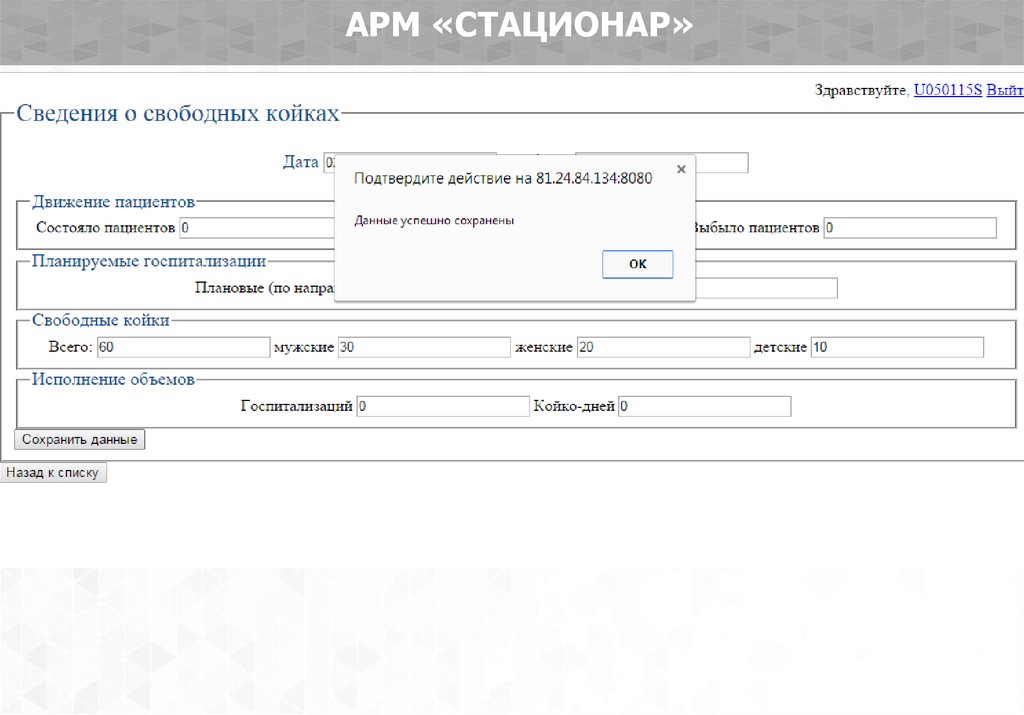Focus the Госпитализаций input field
1024x715 pixels.
pos(442,406)
